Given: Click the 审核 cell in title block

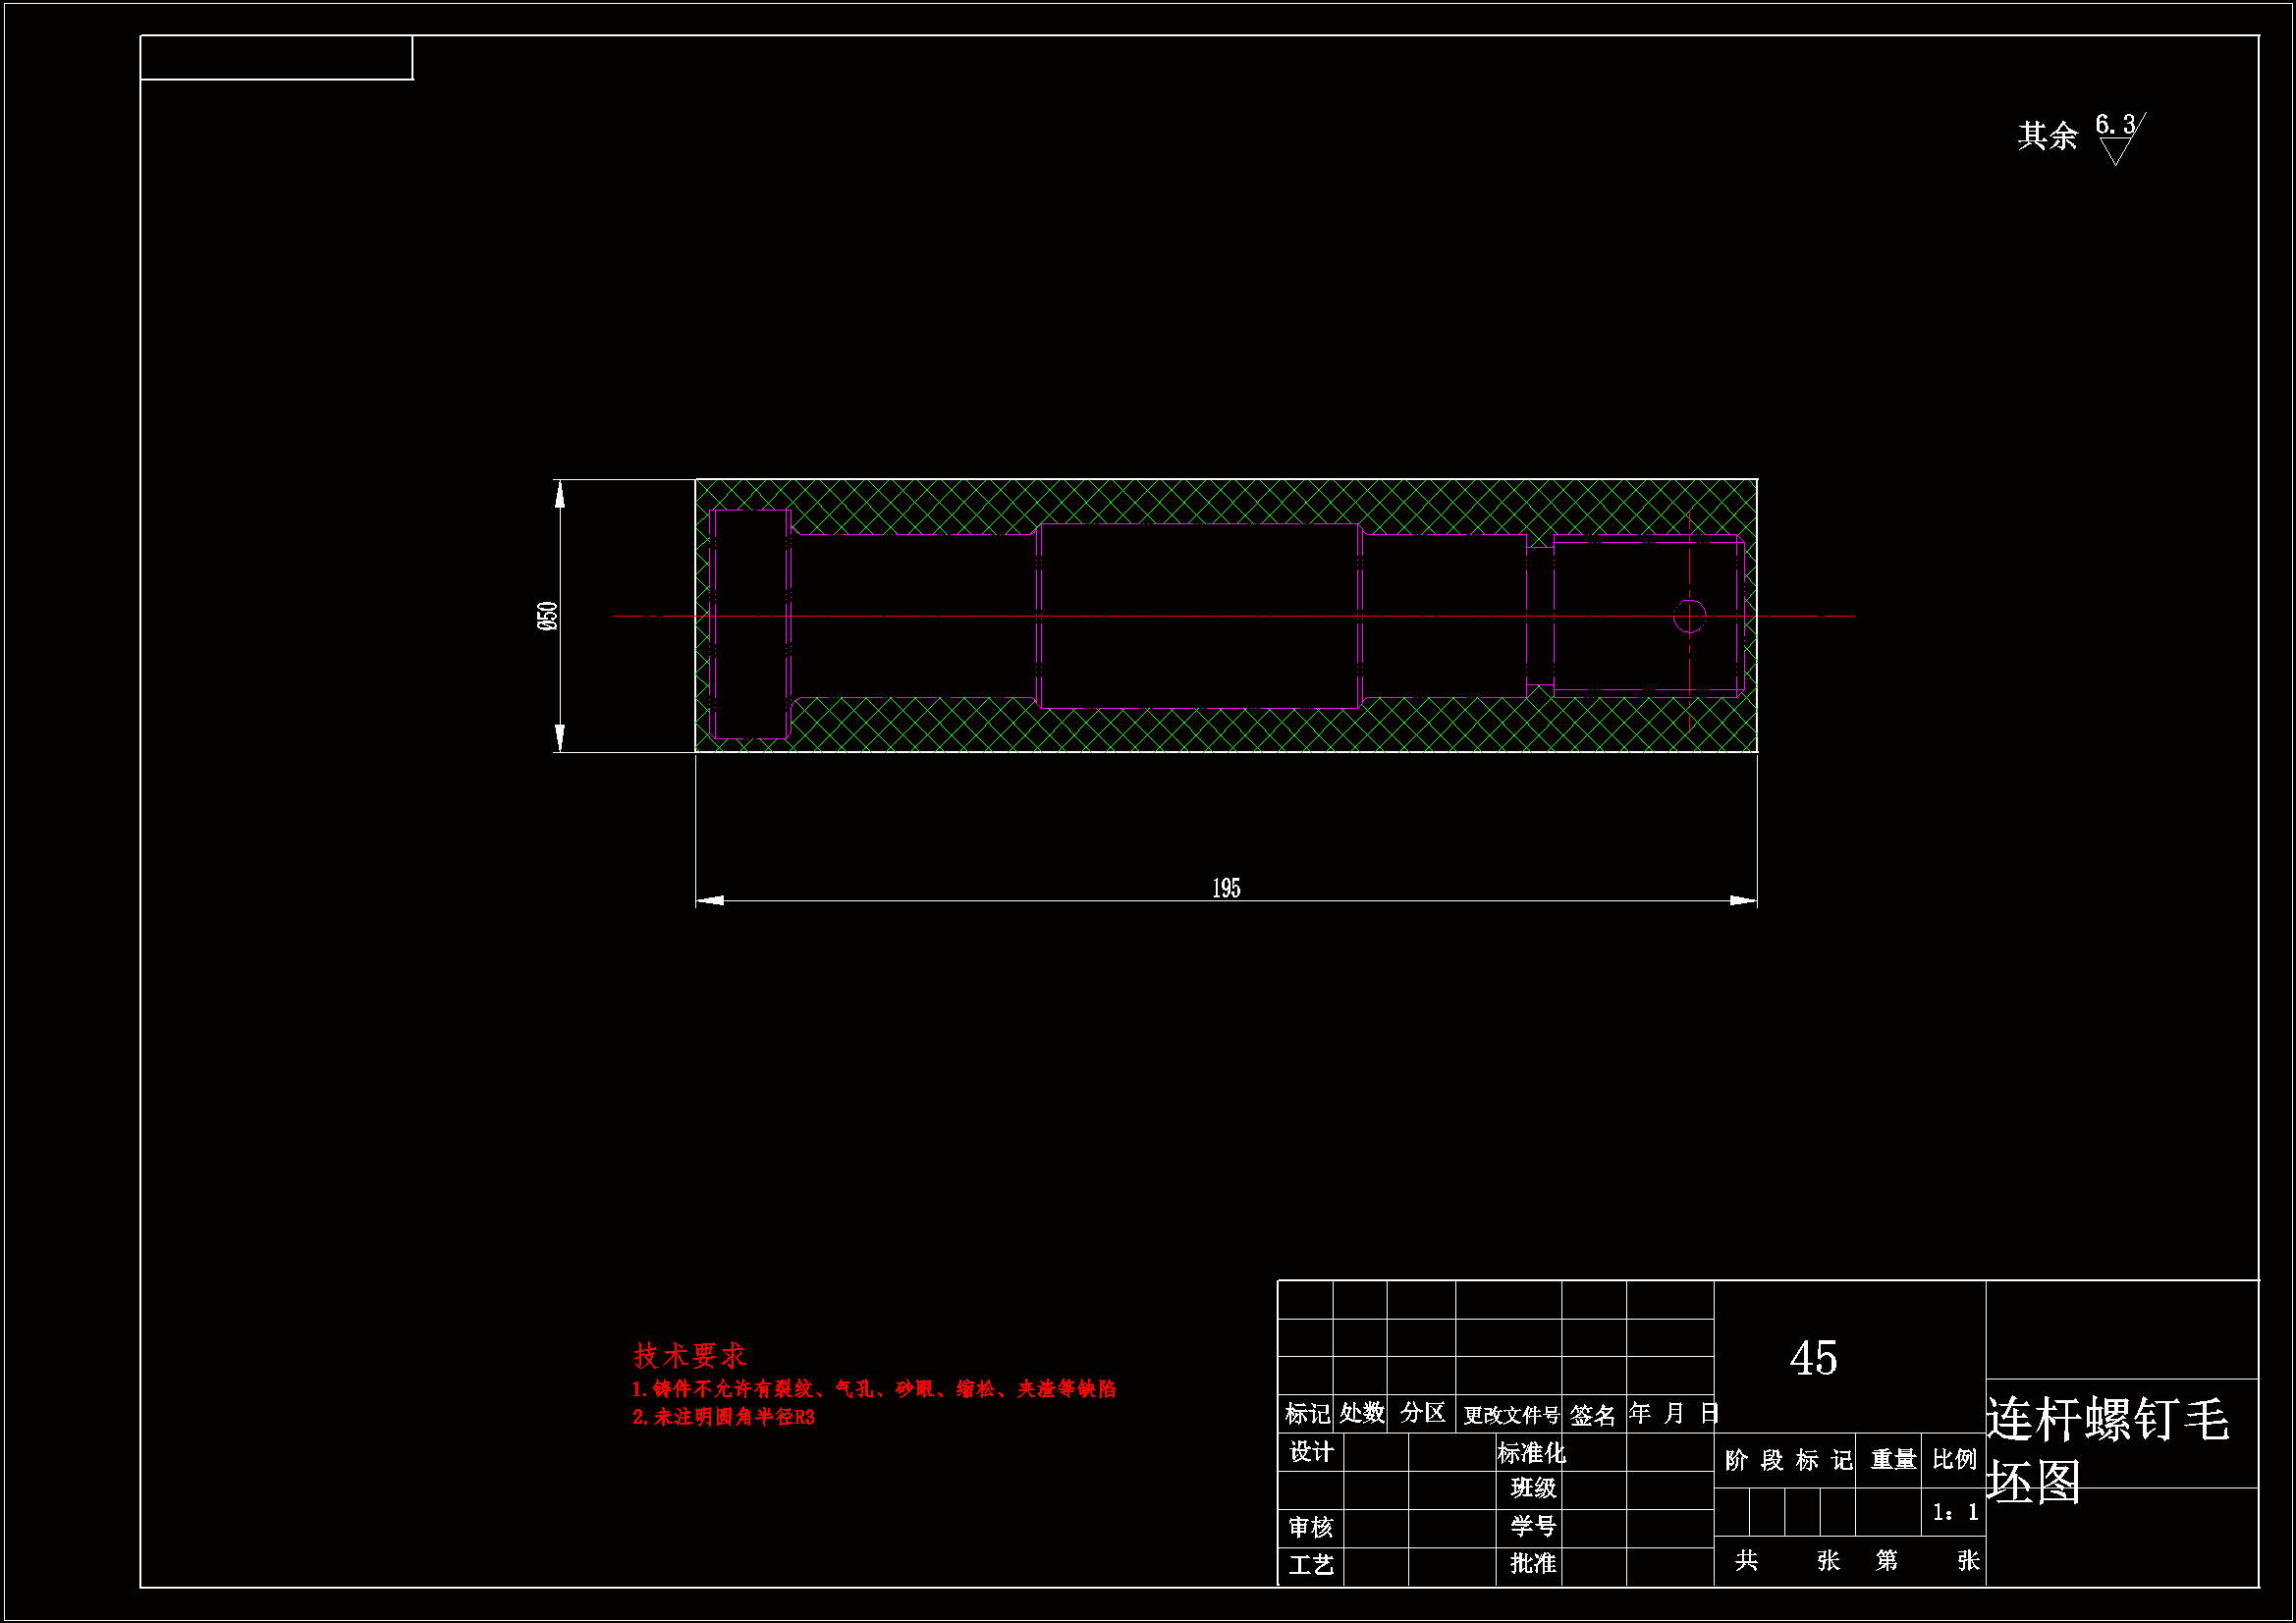Looking at the screenshot, I should coord(1311,1527).
